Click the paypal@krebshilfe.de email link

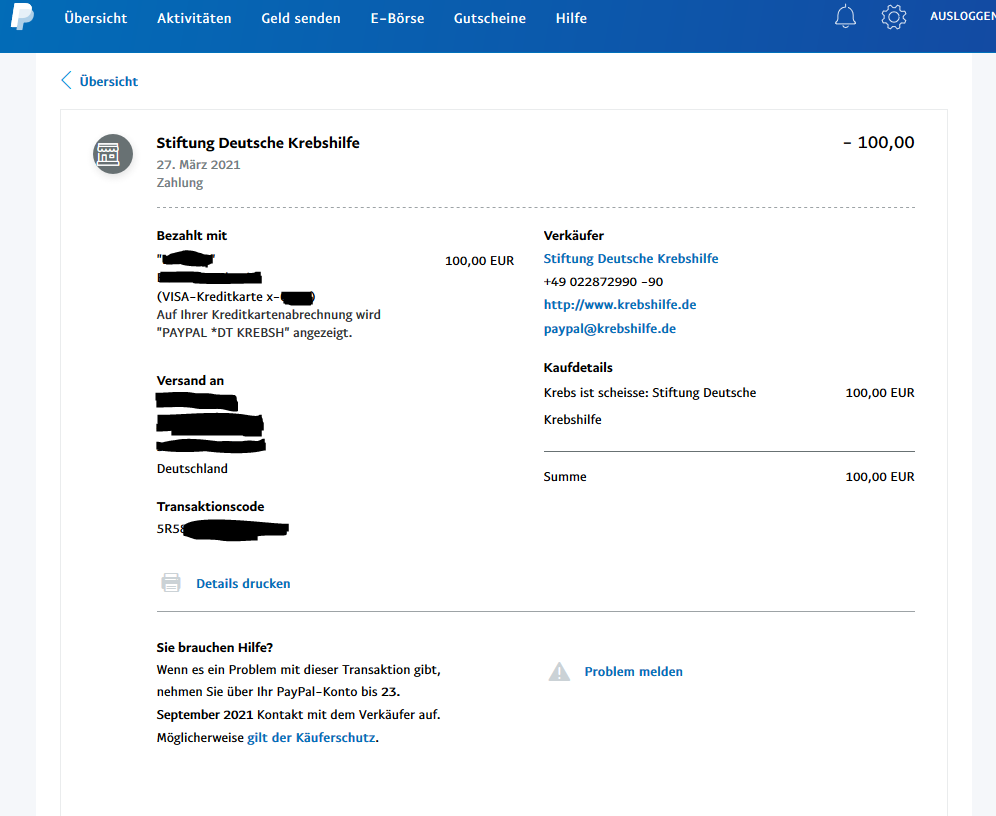click(610, 329)
